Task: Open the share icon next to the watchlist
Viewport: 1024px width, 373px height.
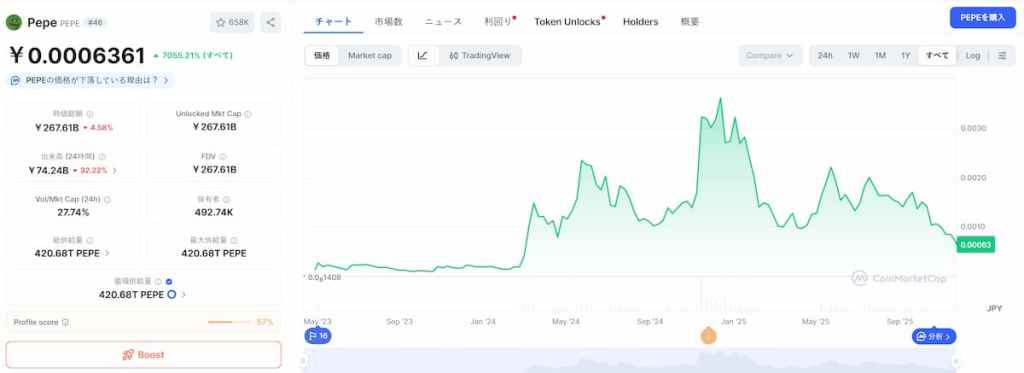Action: [270, 22]
